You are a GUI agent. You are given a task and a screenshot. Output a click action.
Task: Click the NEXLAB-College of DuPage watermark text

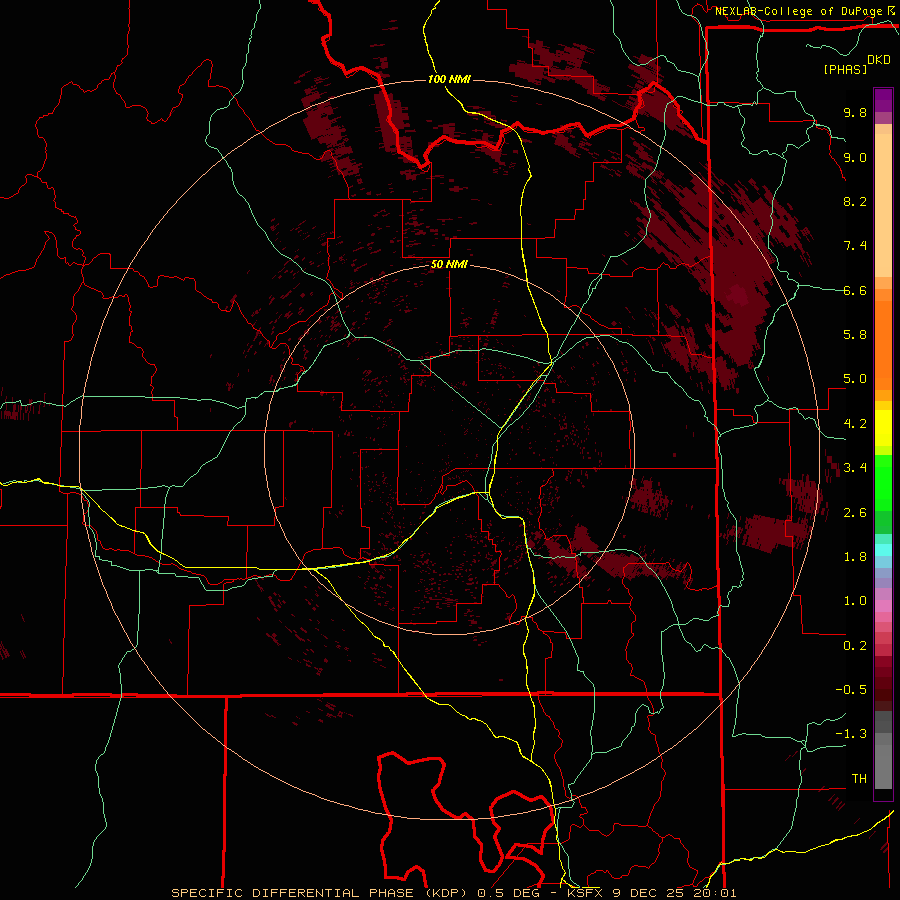[x=806, y=11]
